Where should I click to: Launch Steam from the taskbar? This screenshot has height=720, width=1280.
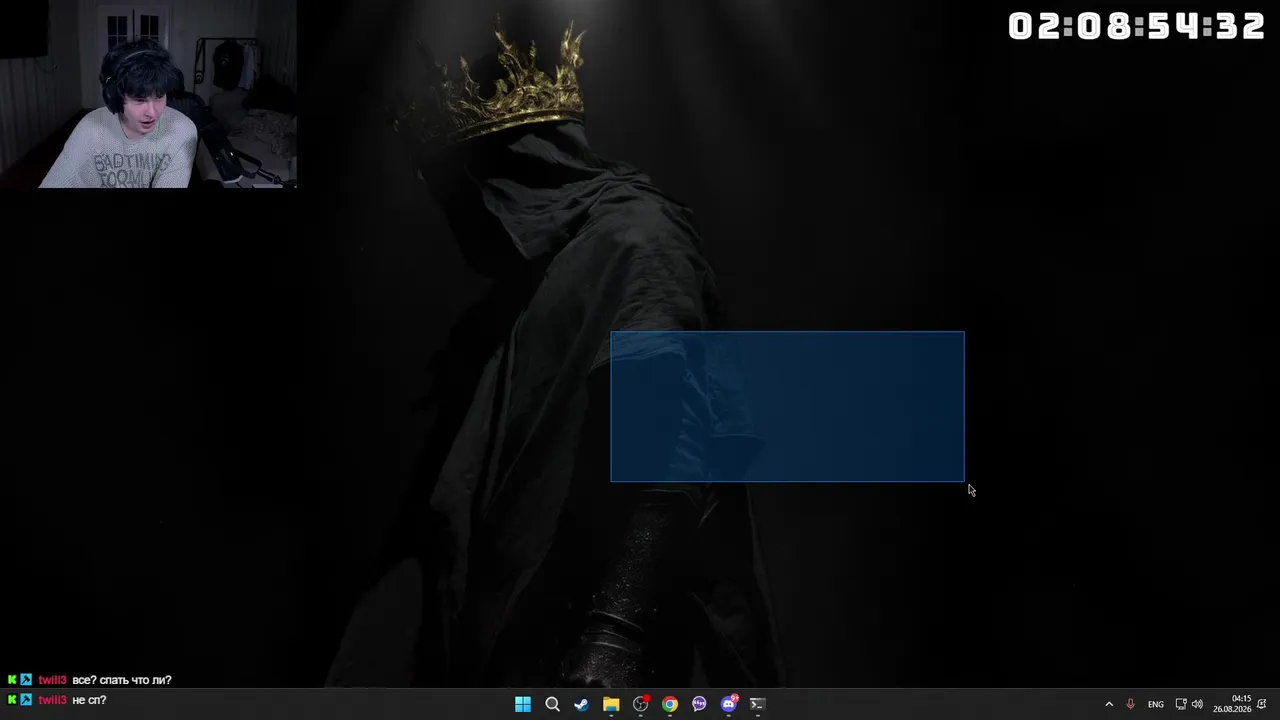click(x=581, y=704)
